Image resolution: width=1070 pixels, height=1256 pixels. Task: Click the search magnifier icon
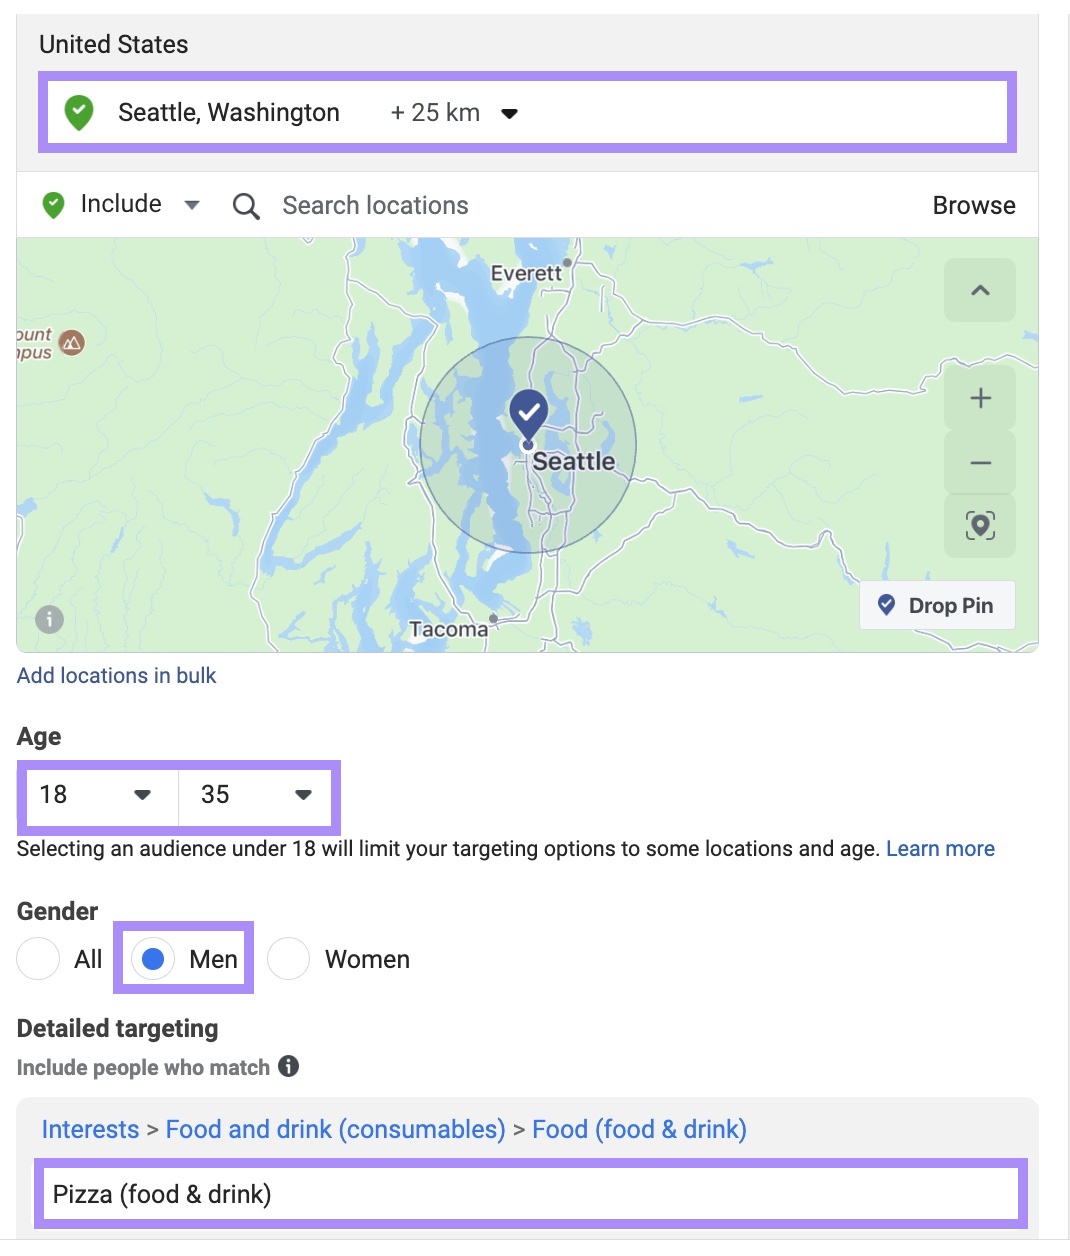click(x=246, y=205)
